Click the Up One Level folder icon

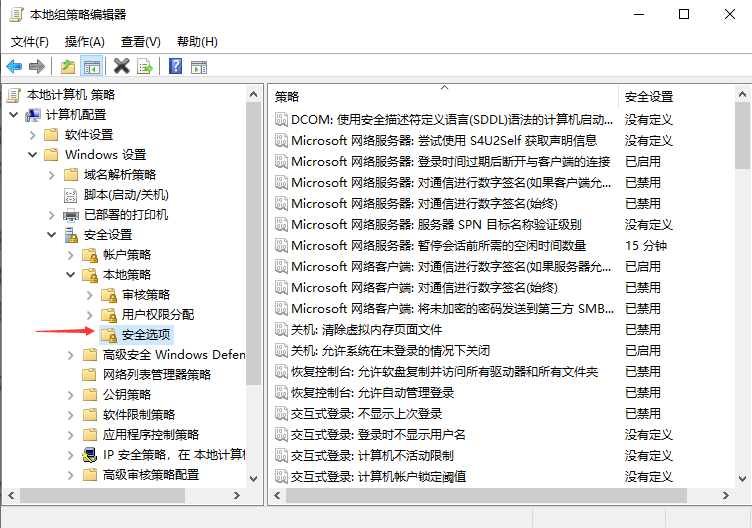click(67, 67)
